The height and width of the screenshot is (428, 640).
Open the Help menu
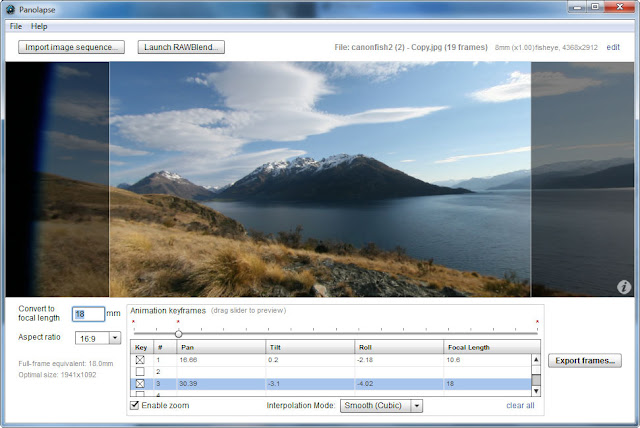click(39, 27)
